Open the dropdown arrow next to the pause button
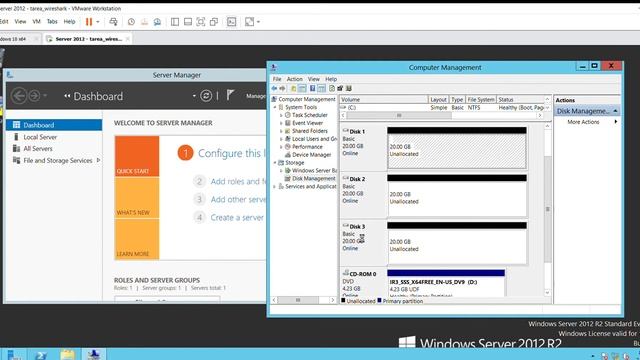Image resolution: width=640 pixels, height=360 pixels. pos(98,22)
